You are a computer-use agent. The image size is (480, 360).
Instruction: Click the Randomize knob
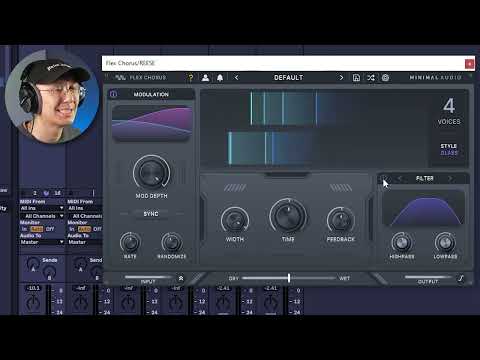coord(171,242)
